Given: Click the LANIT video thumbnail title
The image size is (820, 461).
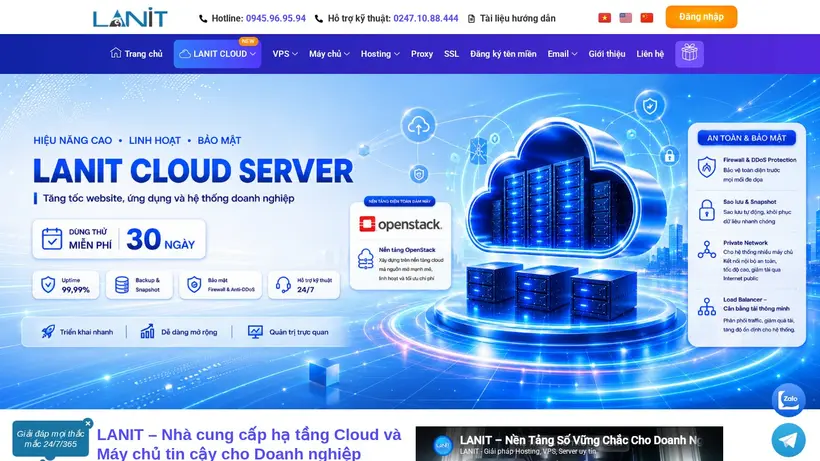Looking at the screenshot, I should tap(579, 440).
